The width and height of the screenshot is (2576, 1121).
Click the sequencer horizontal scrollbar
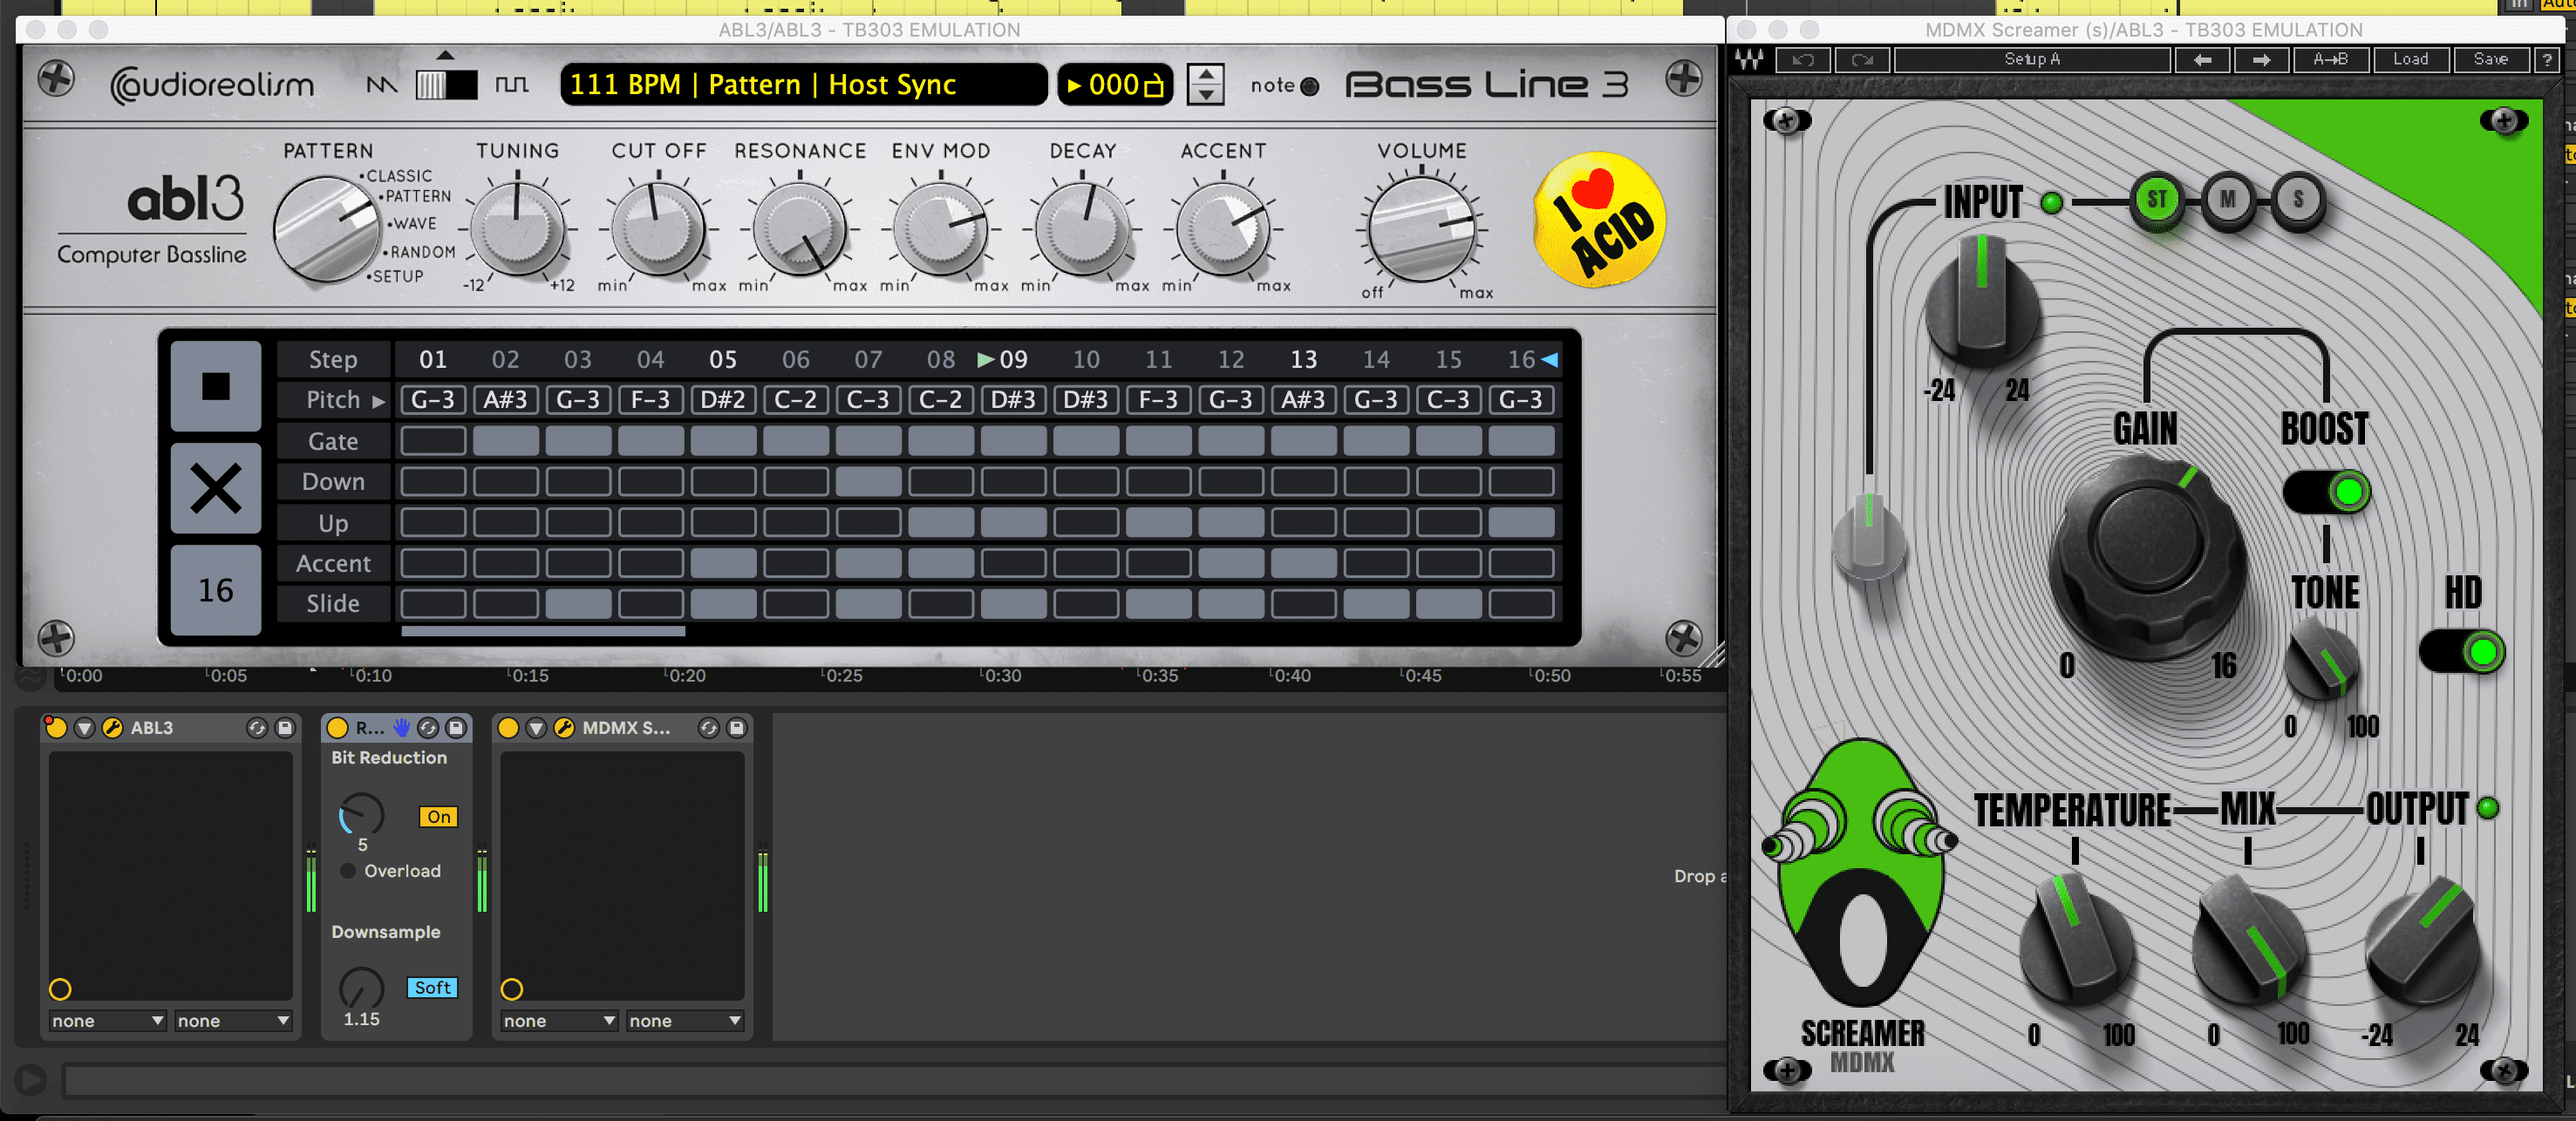click(x=543, y=632)
